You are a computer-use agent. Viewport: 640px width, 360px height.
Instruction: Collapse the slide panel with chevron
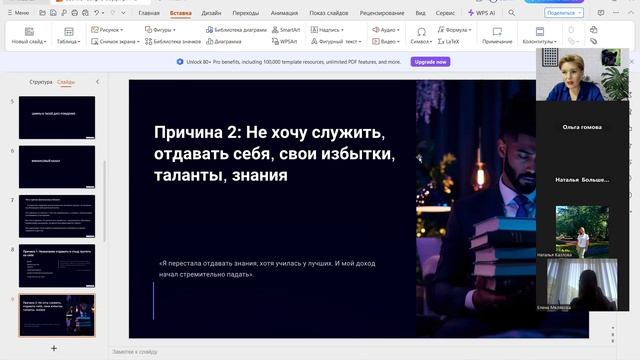click(x=98, y=82)
